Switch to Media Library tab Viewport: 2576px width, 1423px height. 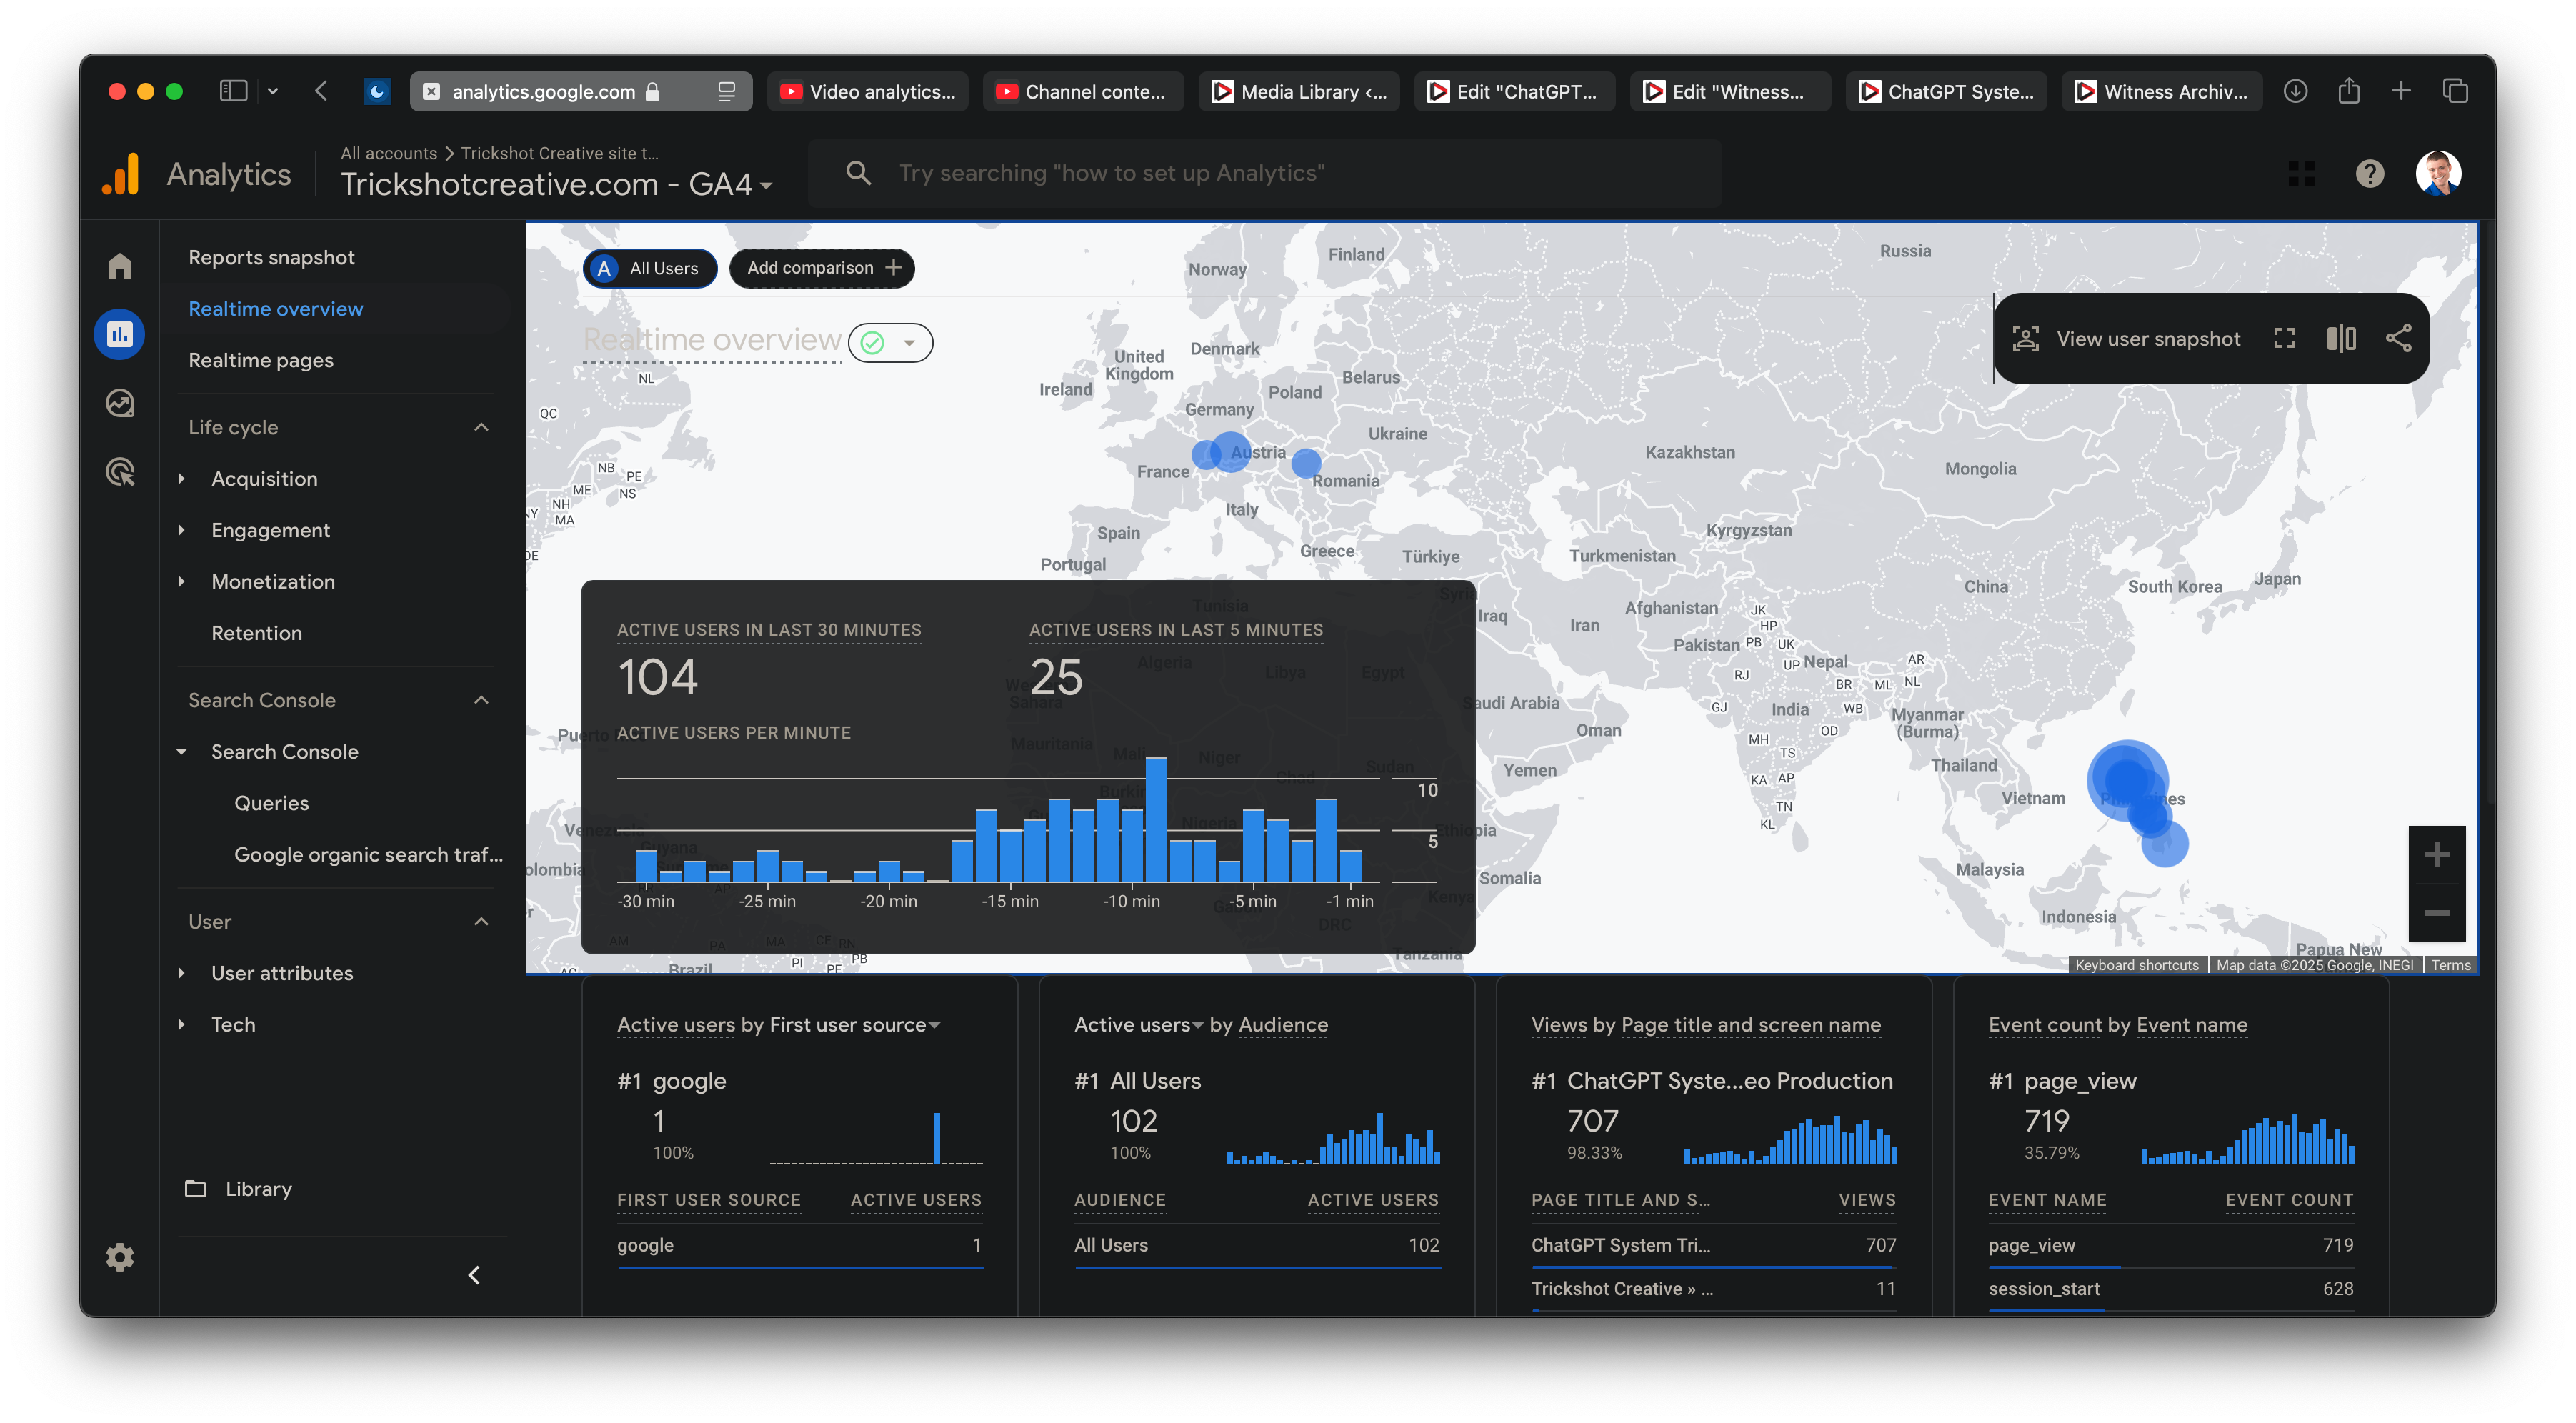pos(1299,91)
